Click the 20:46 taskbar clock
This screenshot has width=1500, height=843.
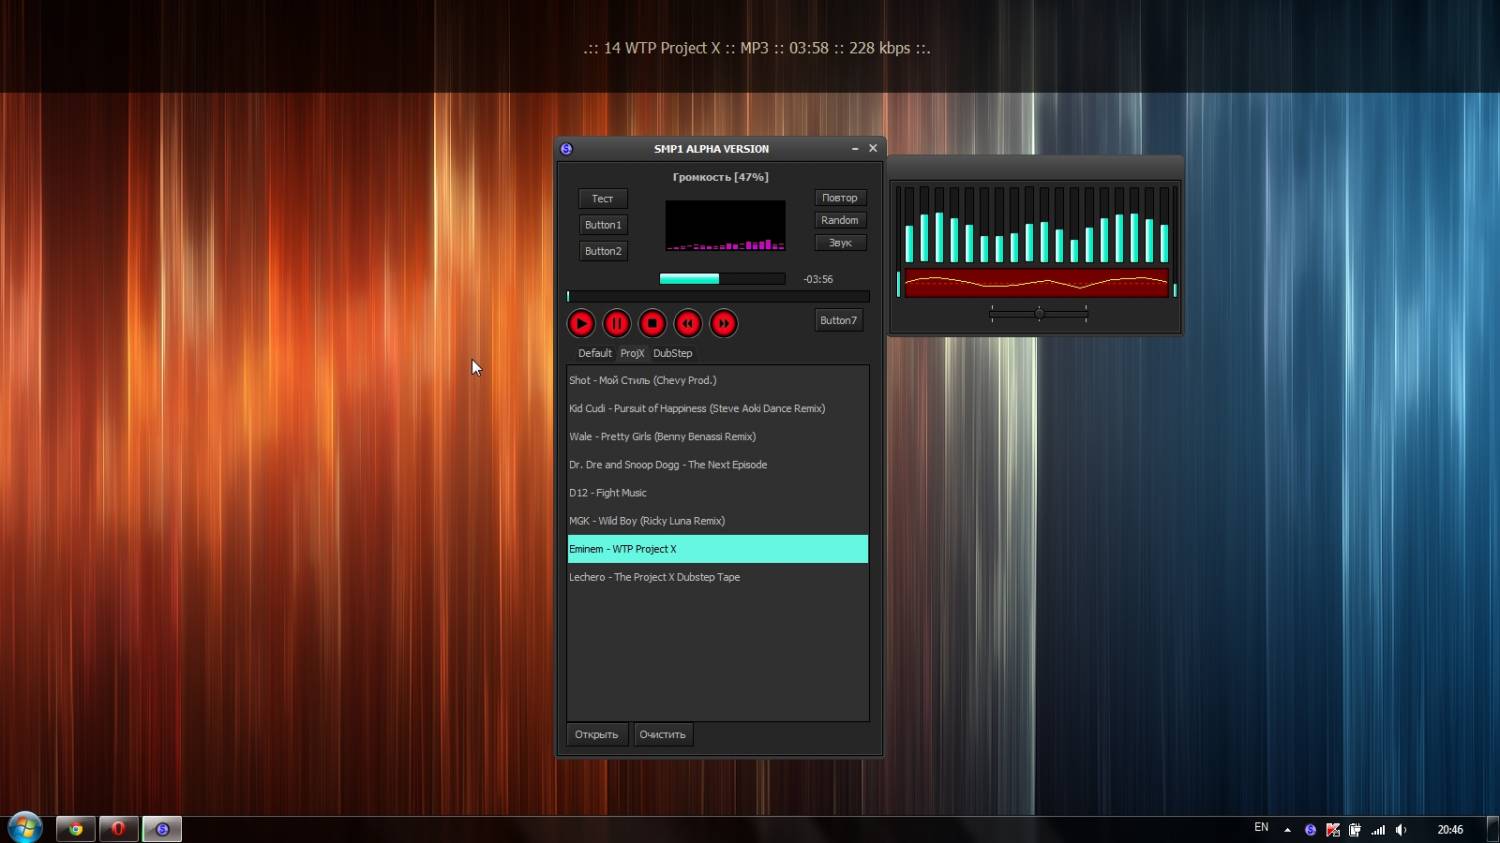pyautogui.click(x=1450, y=830)
